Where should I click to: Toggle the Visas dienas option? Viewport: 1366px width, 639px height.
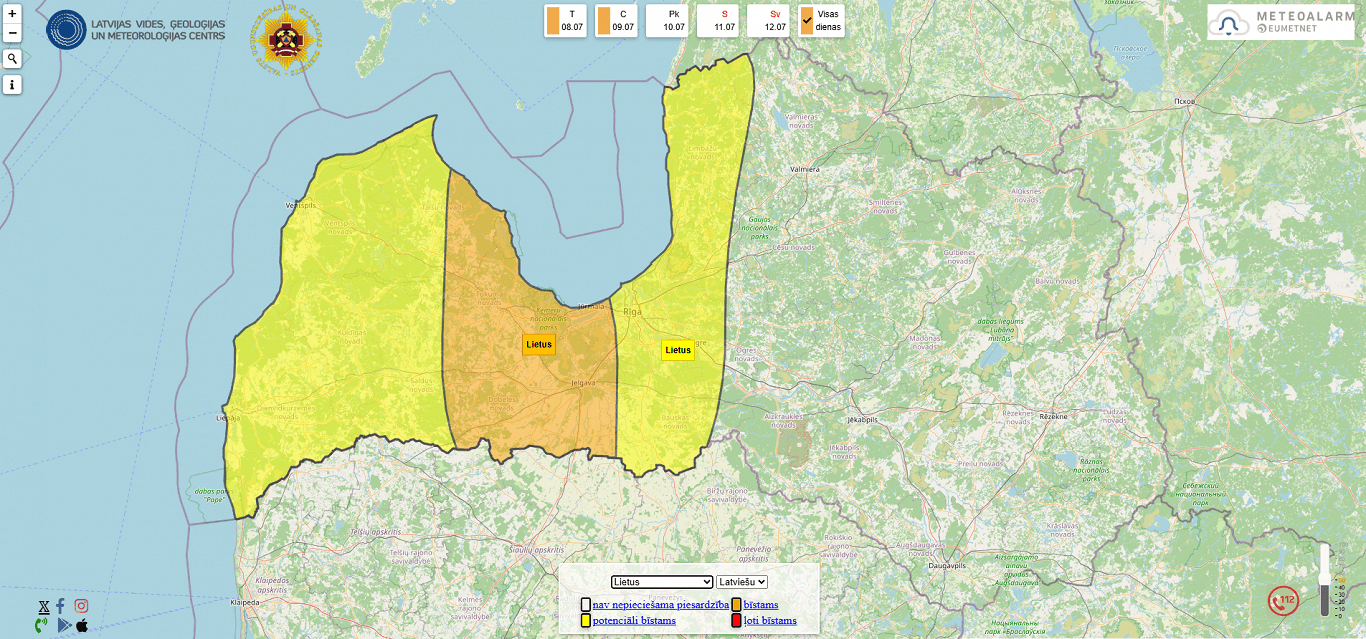tap(821, 21)
